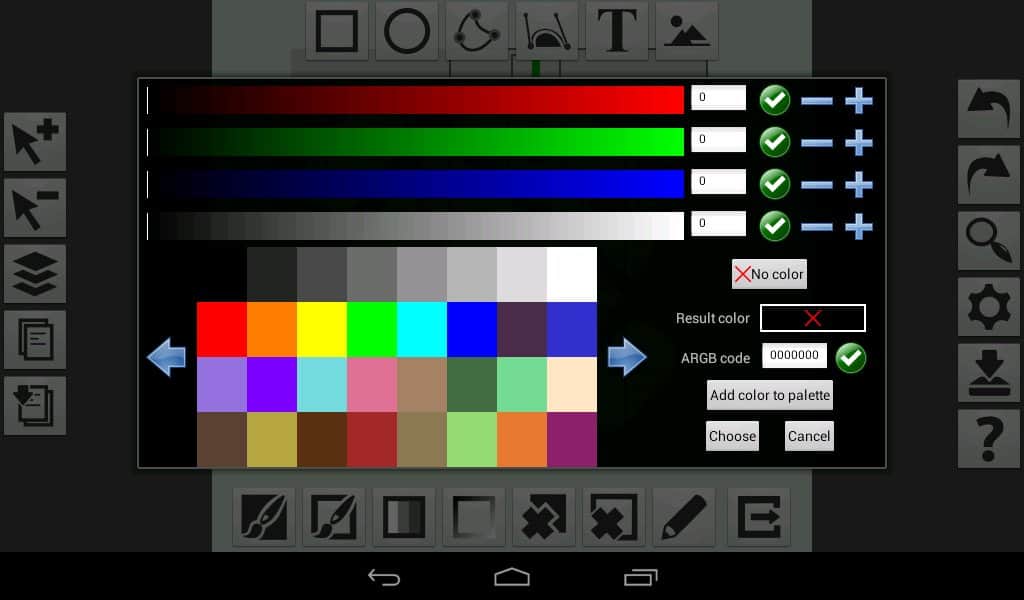Select the circle shape tool
The image size is (1024, 600).
(x=406, y=31)
